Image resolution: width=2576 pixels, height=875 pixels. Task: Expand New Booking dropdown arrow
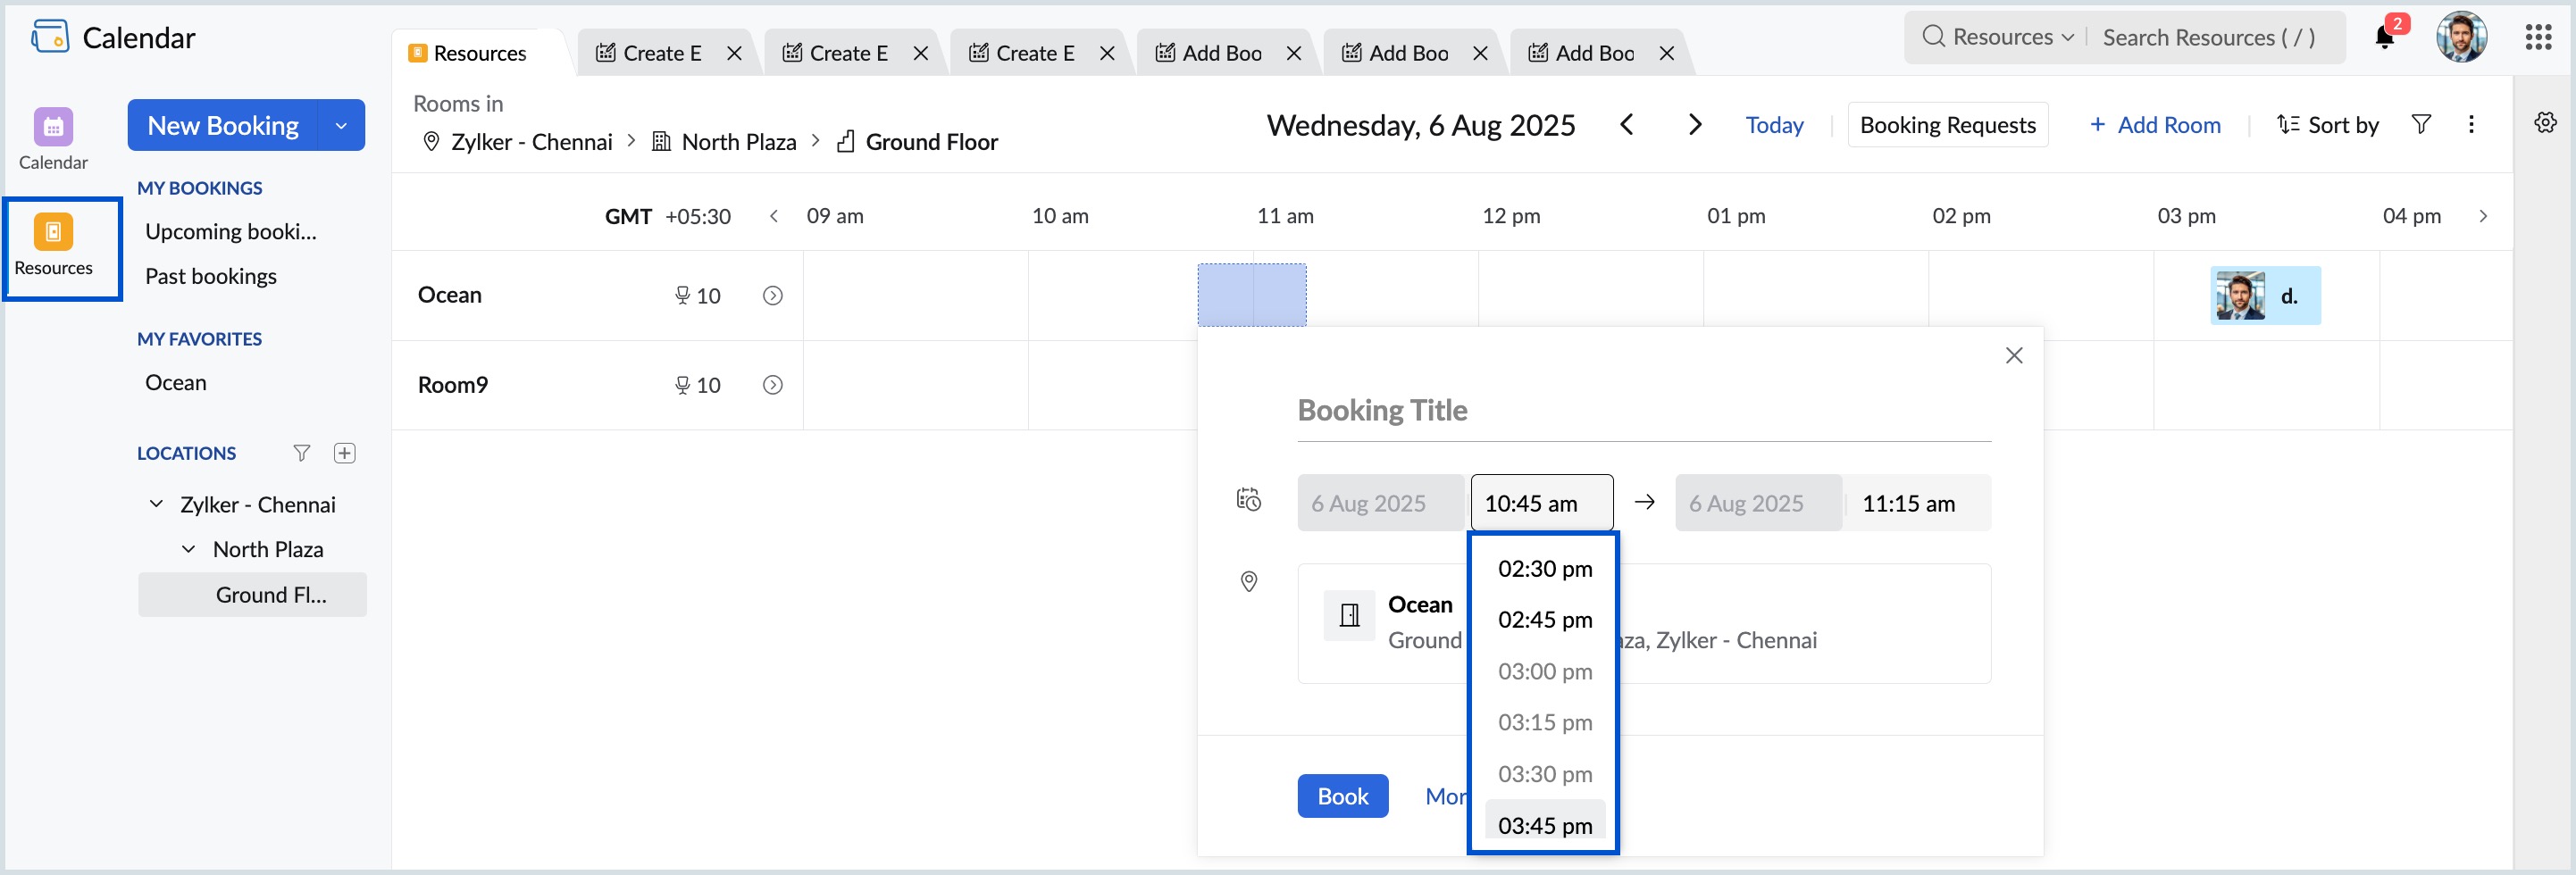click(341, 125)
